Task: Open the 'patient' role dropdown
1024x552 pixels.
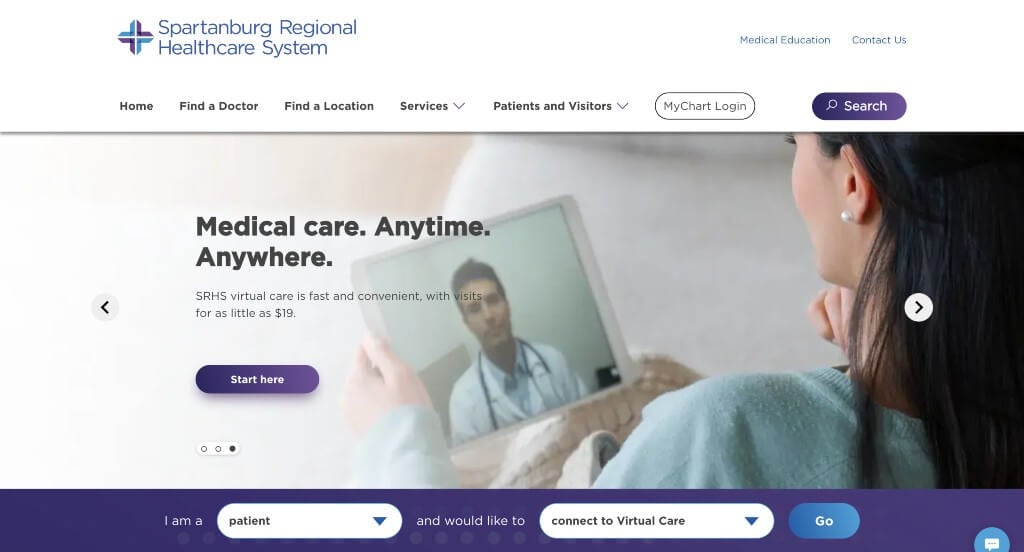Action: 310,521
